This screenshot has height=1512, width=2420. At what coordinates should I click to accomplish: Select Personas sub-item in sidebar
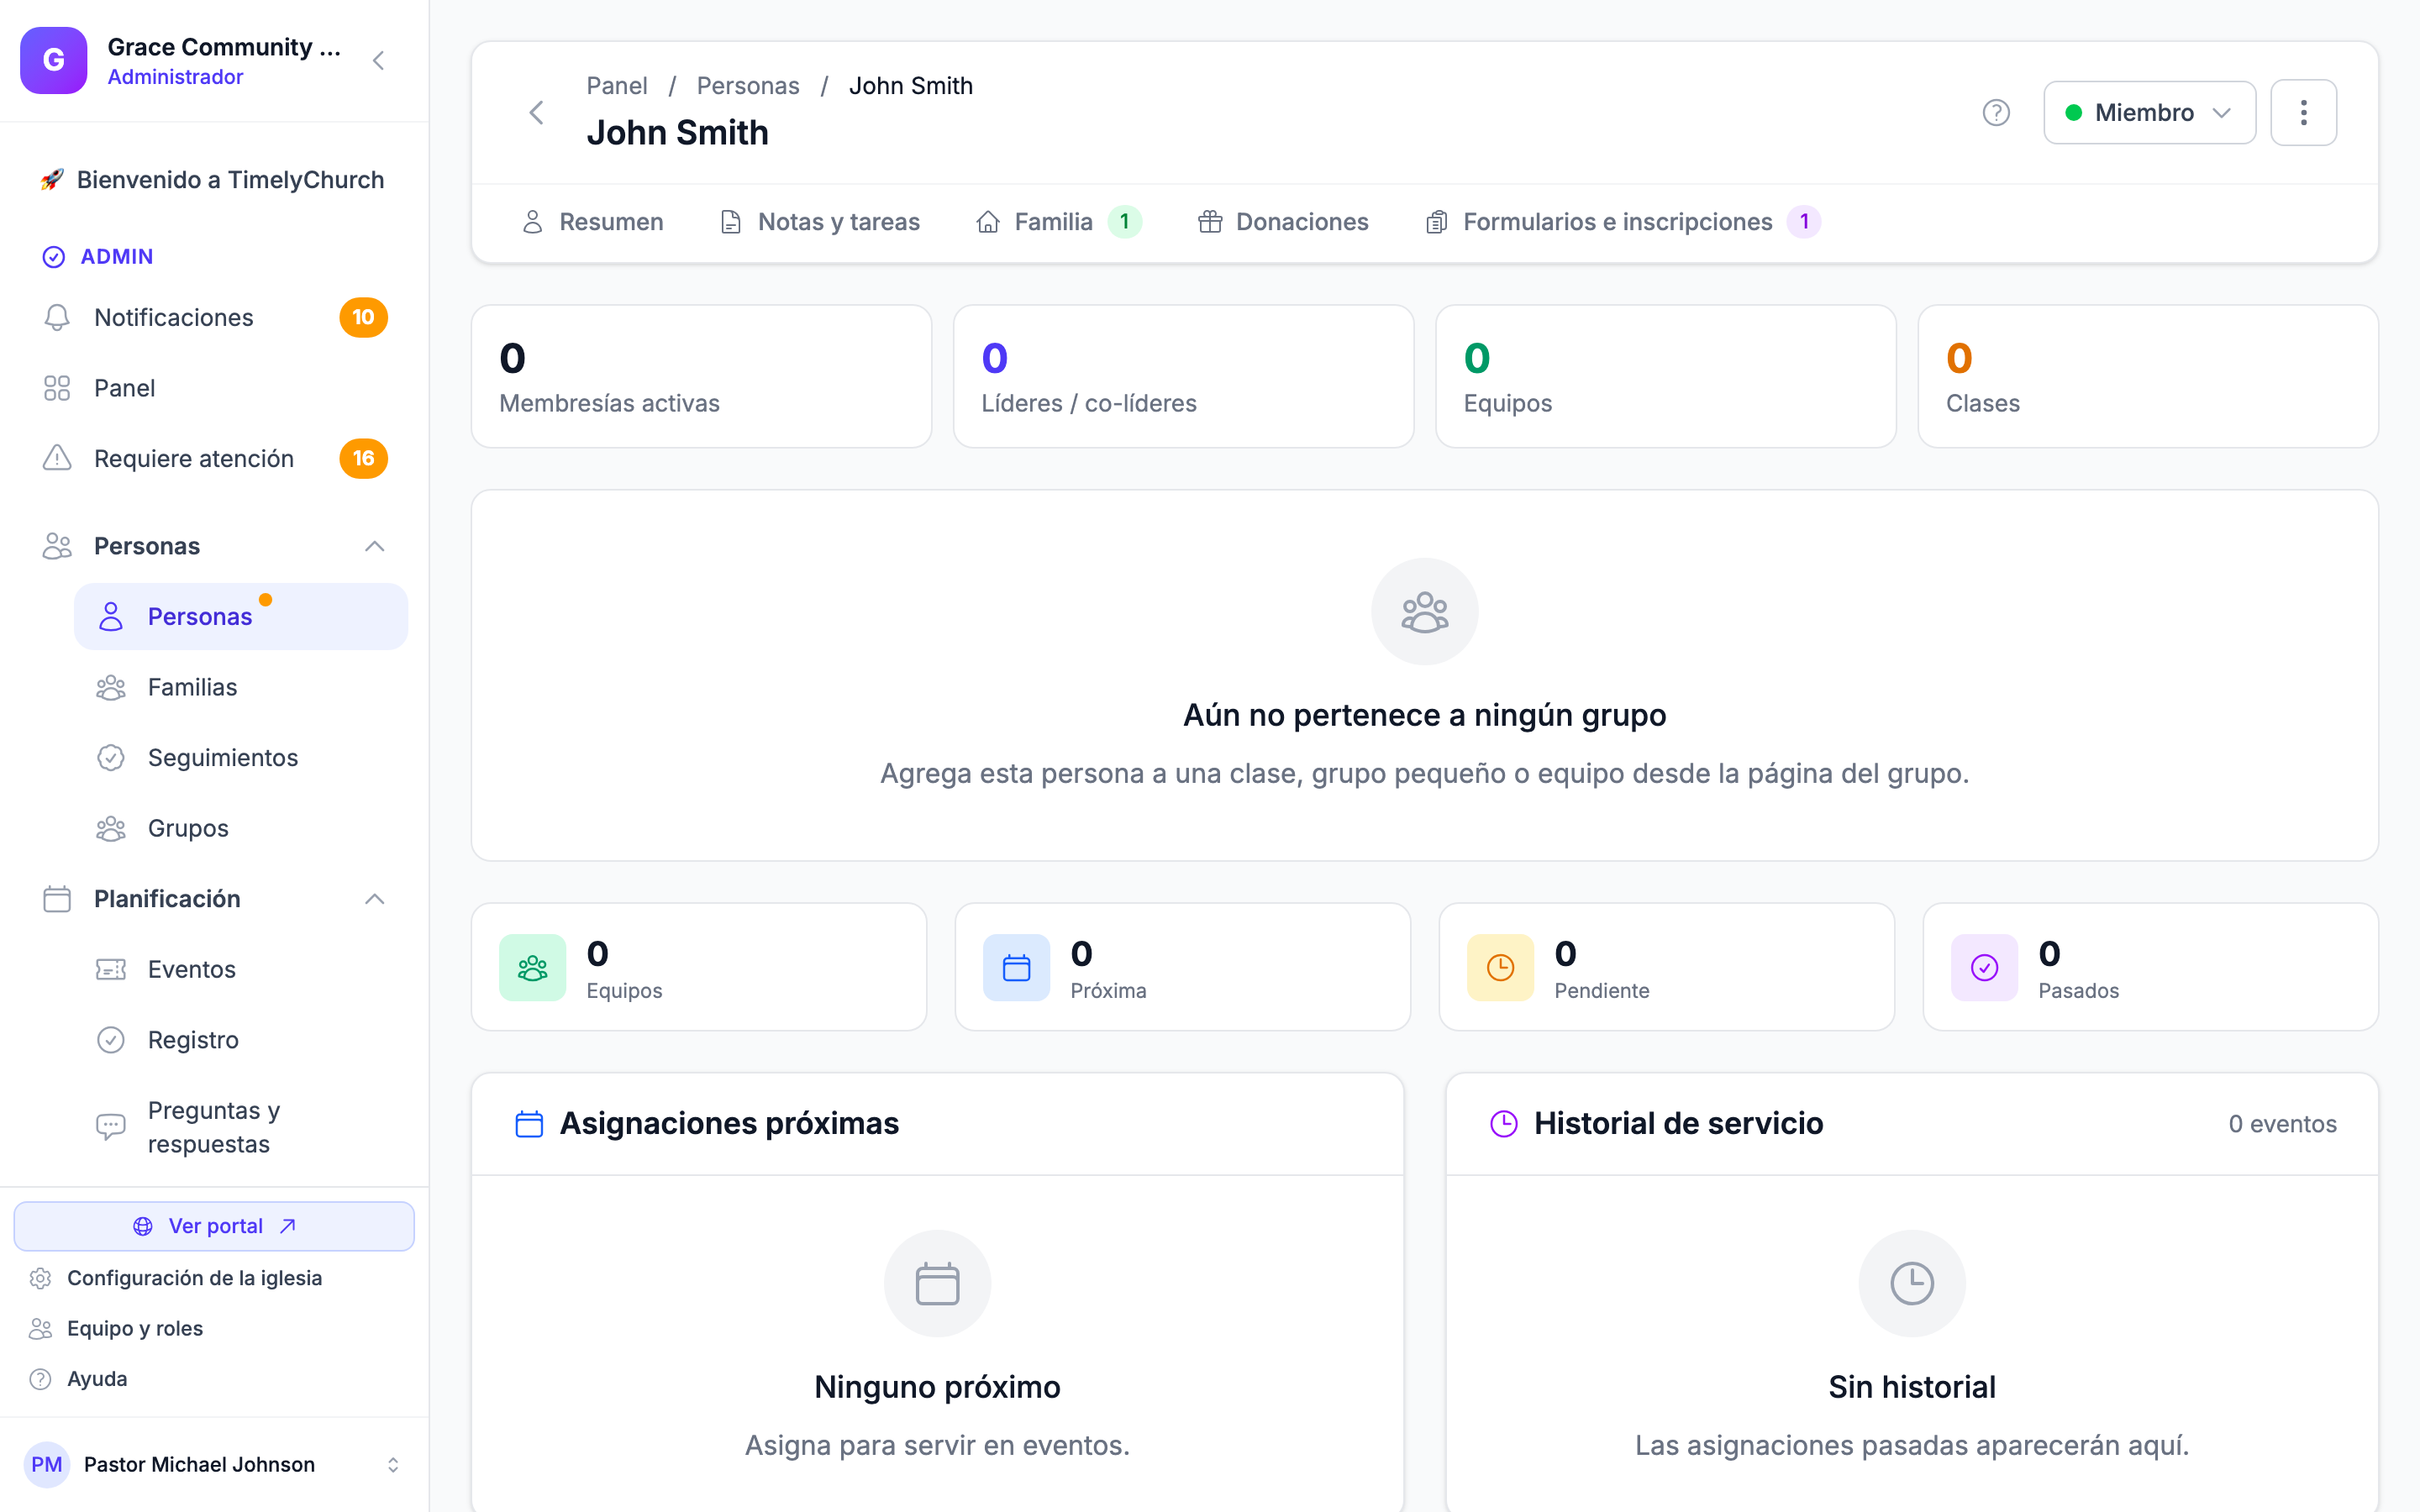(241, 617)
